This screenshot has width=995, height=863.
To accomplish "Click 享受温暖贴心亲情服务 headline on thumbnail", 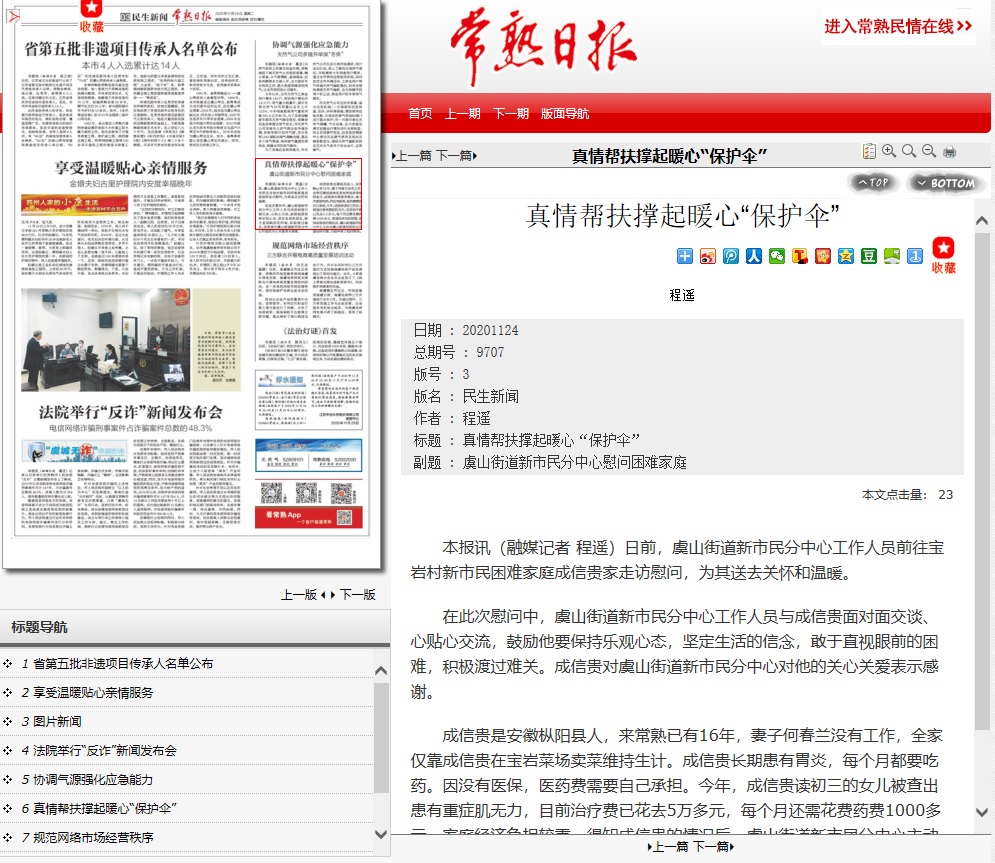I will coord(131,168).
